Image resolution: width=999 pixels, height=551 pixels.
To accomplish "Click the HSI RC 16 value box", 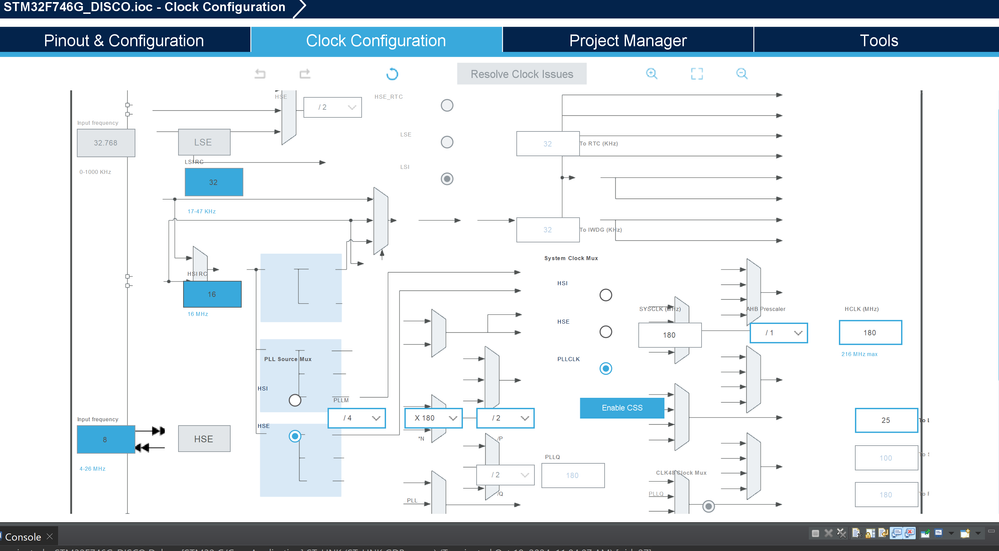I will [x=212, y=294].
